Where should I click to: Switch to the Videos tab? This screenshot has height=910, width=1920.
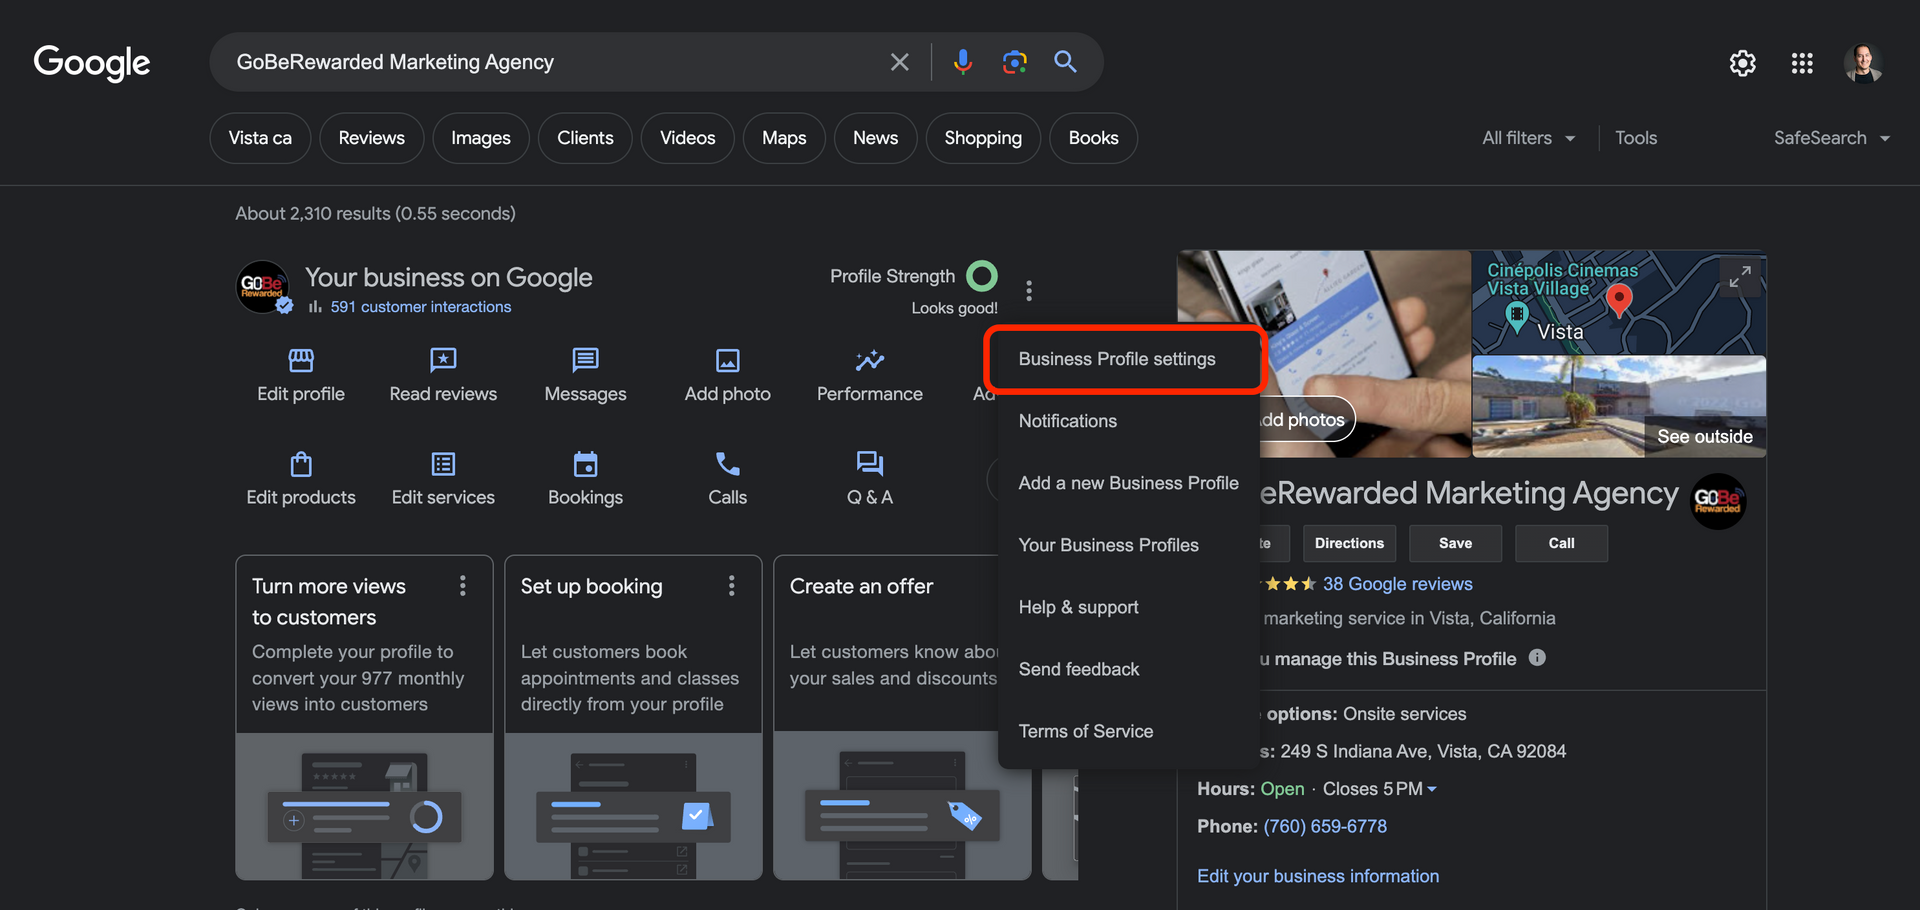[x=688, y=138]
